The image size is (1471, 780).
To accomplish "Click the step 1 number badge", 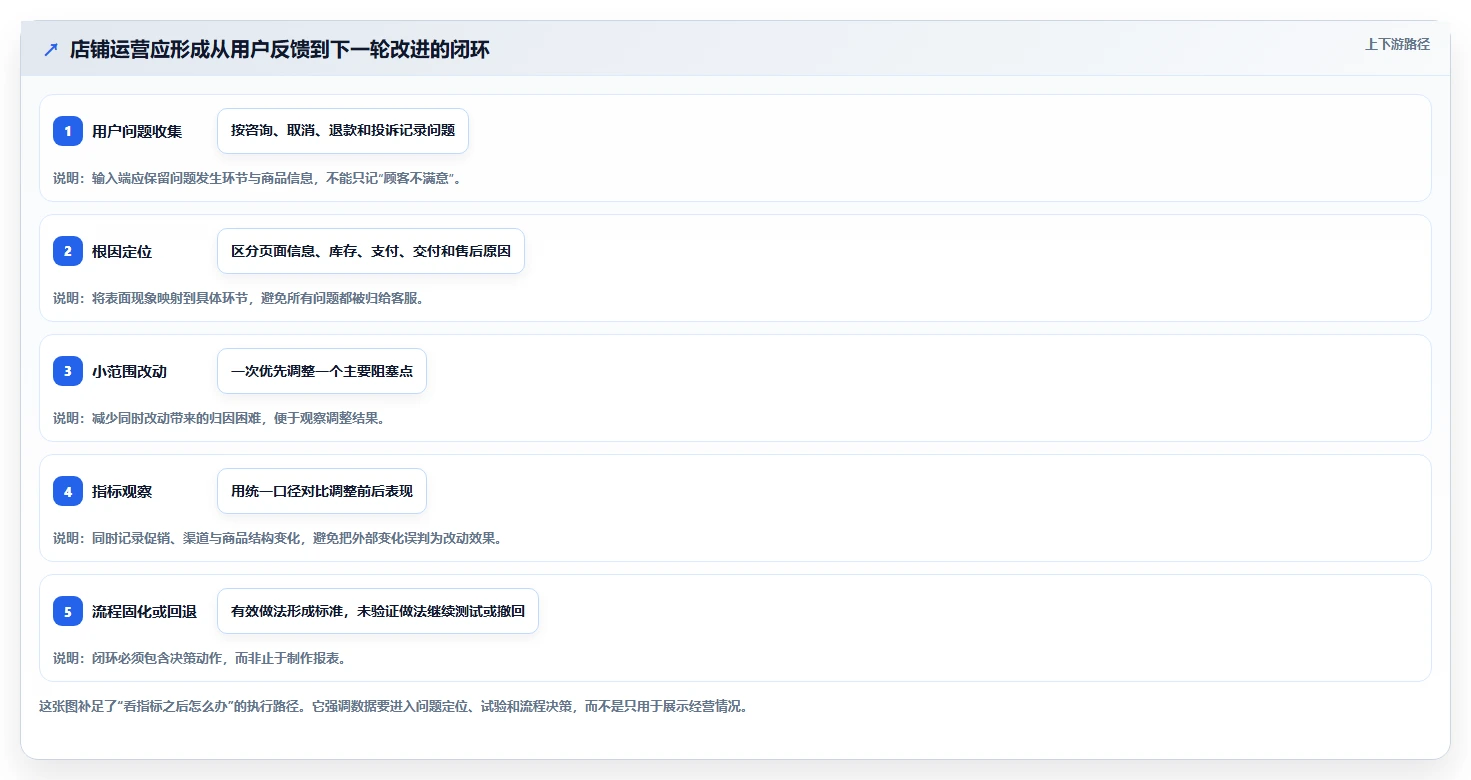I will click(x=68, y=131).
